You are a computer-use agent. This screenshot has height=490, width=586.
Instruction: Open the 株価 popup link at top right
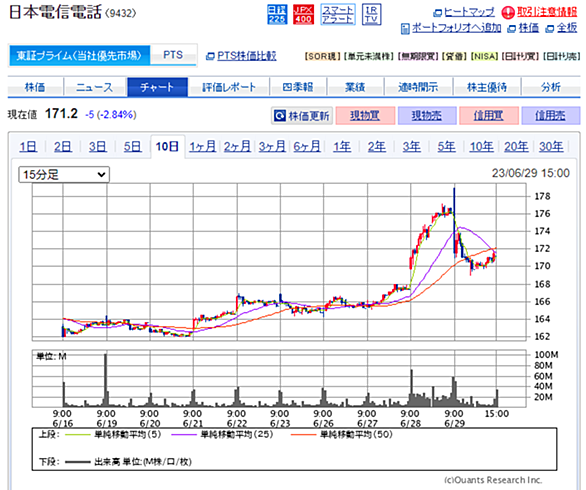528,28
